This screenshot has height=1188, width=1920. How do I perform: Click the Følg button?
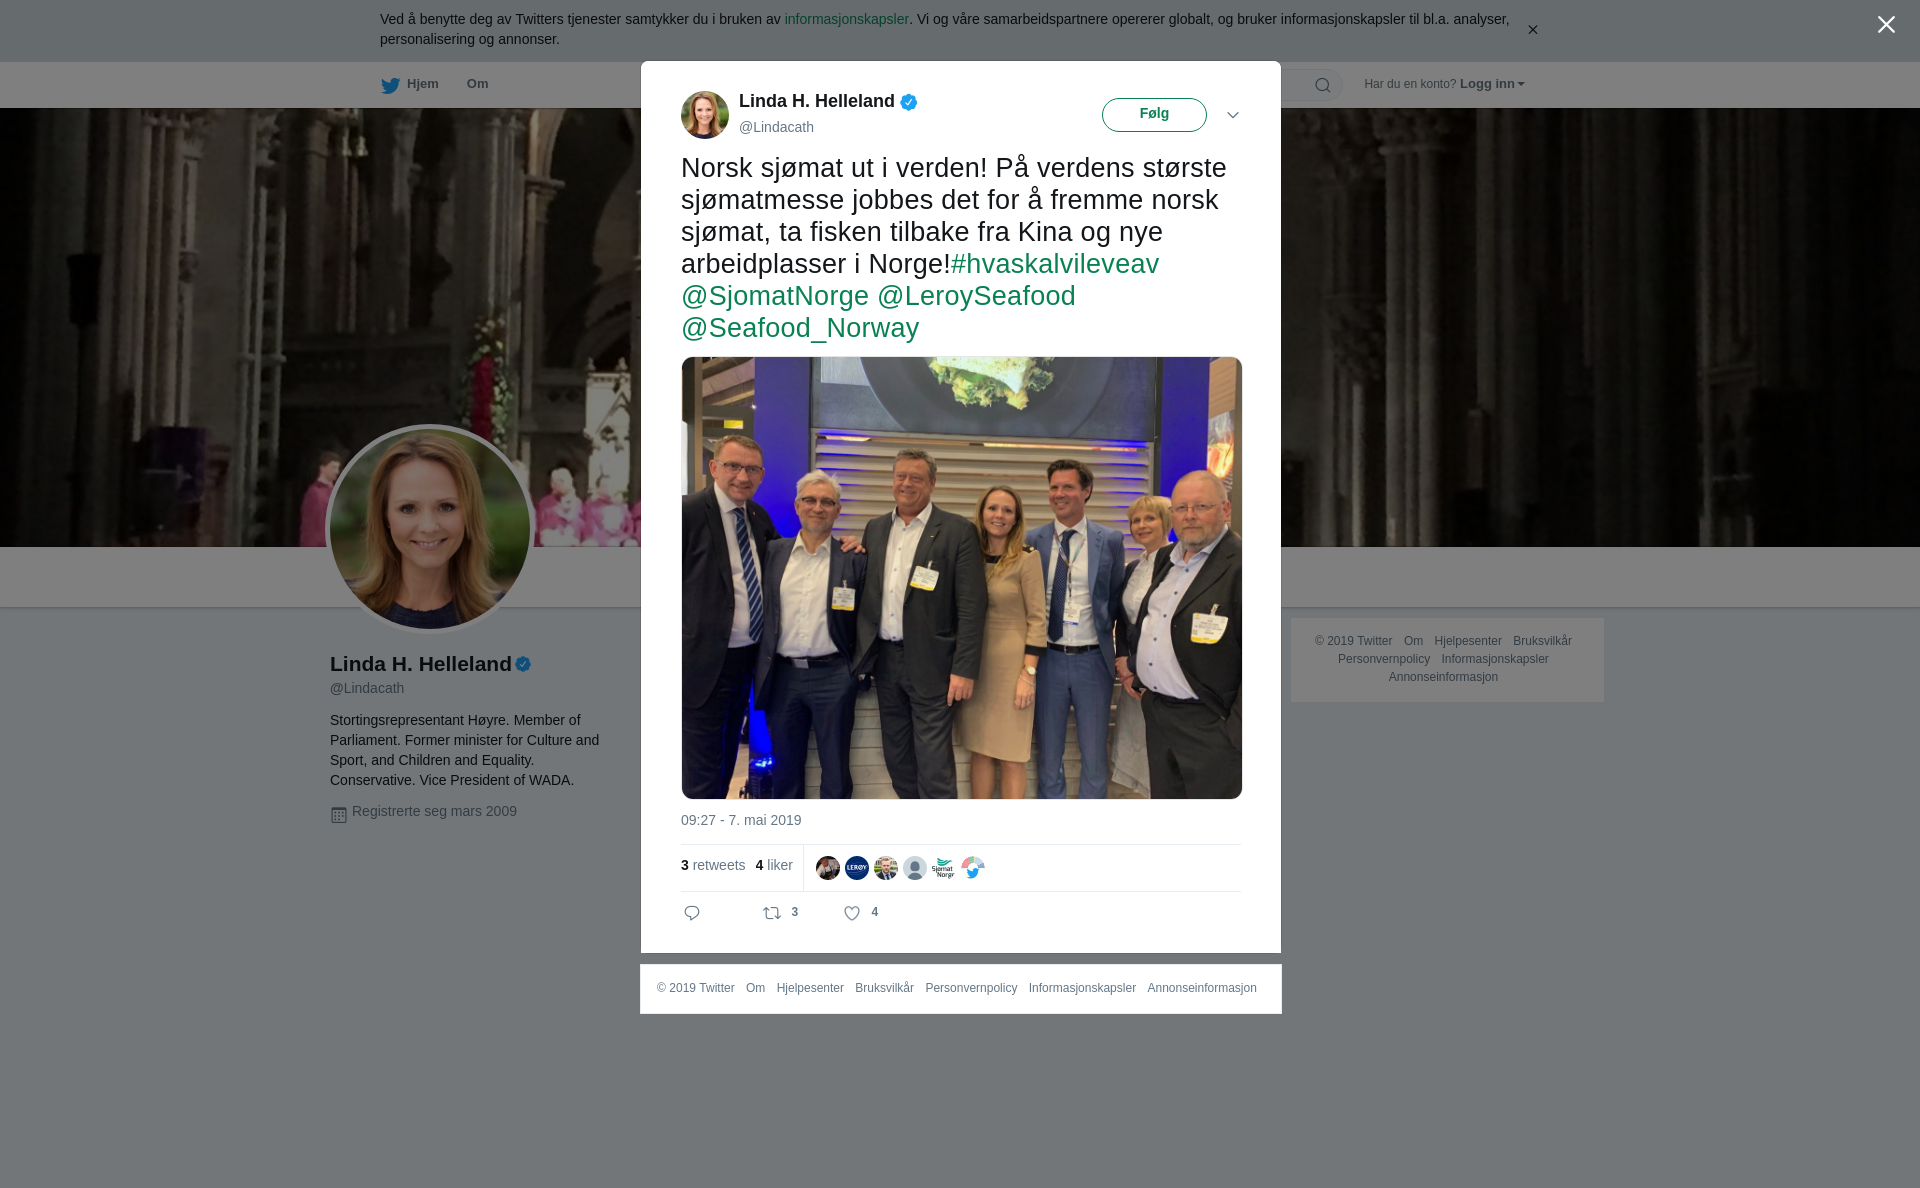click(x=1154, y=115)
